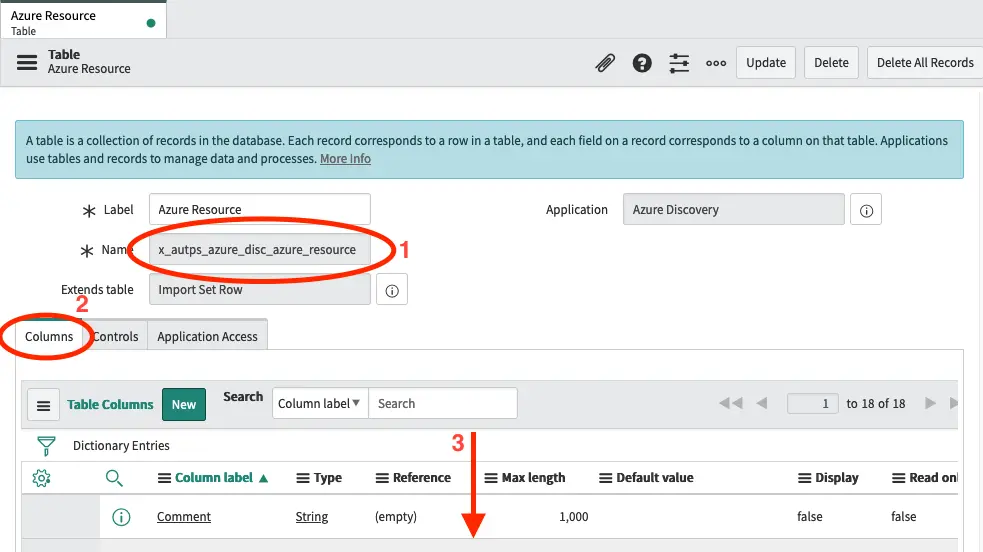983x552 pixels.
Task: Follow the More Info link
Action: point(345,159)
